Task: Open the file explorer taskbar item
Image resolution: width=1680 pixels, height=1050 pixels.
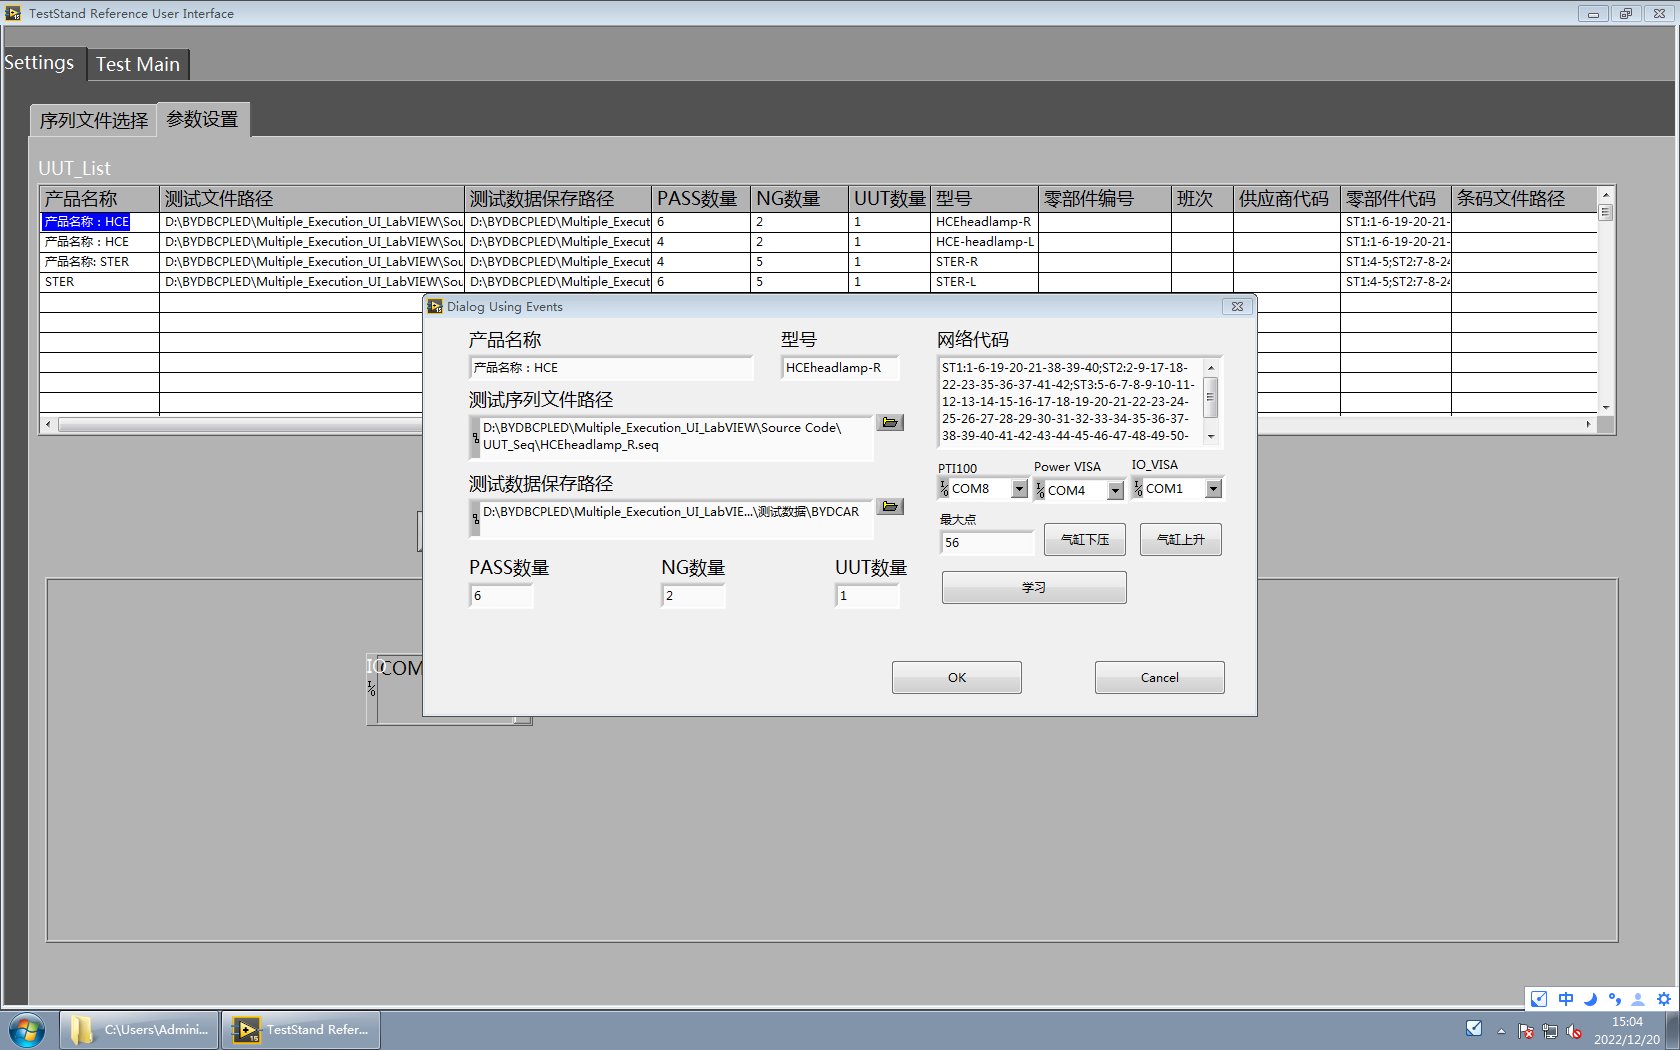Action: [x=139, y=1030]
